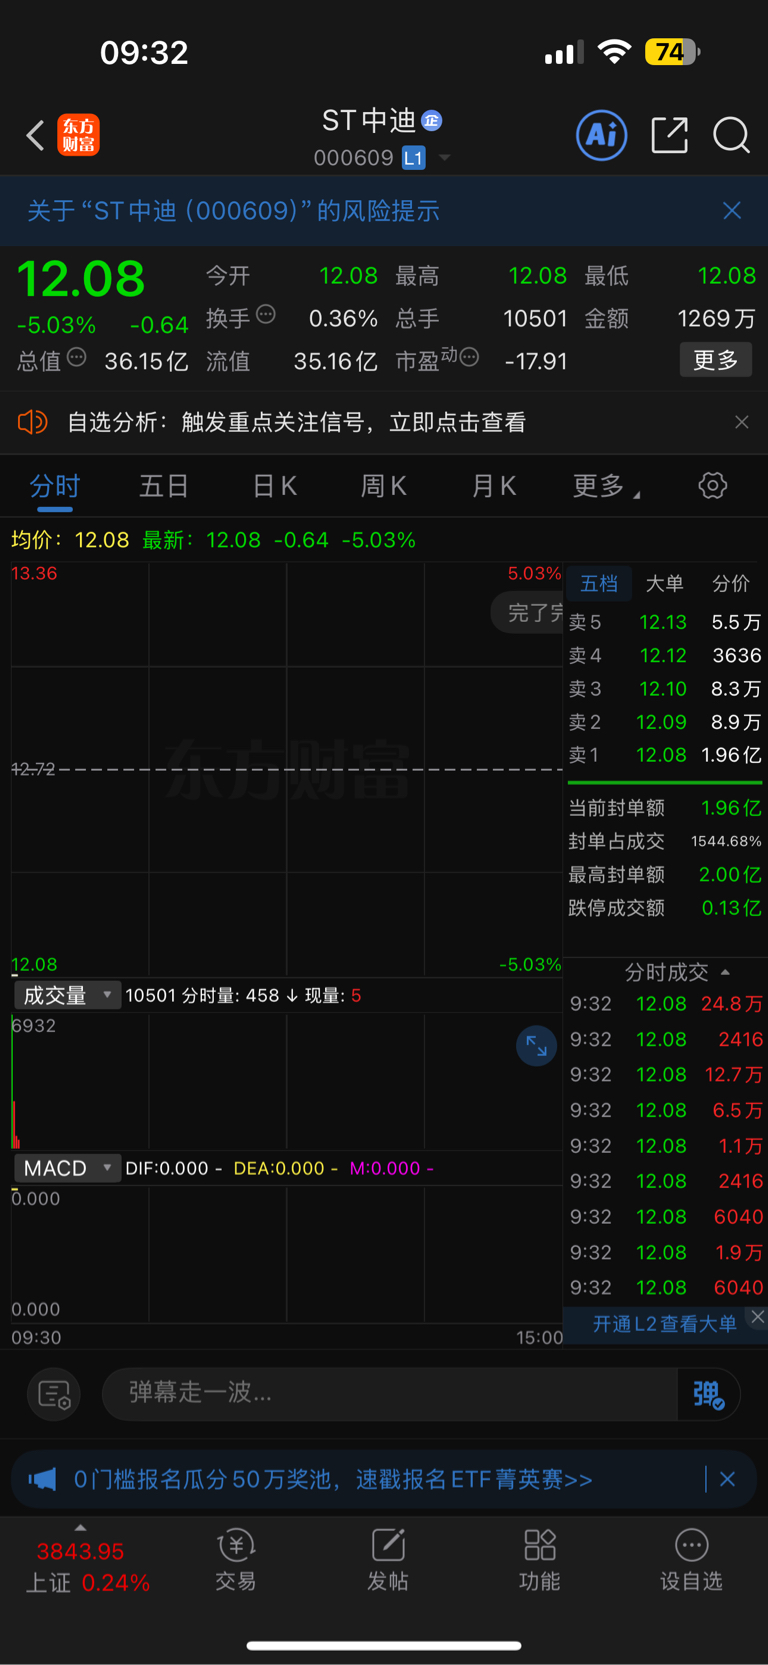The height and width of the screenshot is (1665, 768).
Task: Open the 成交量 indicator dropdown
Action: [67, 995]
